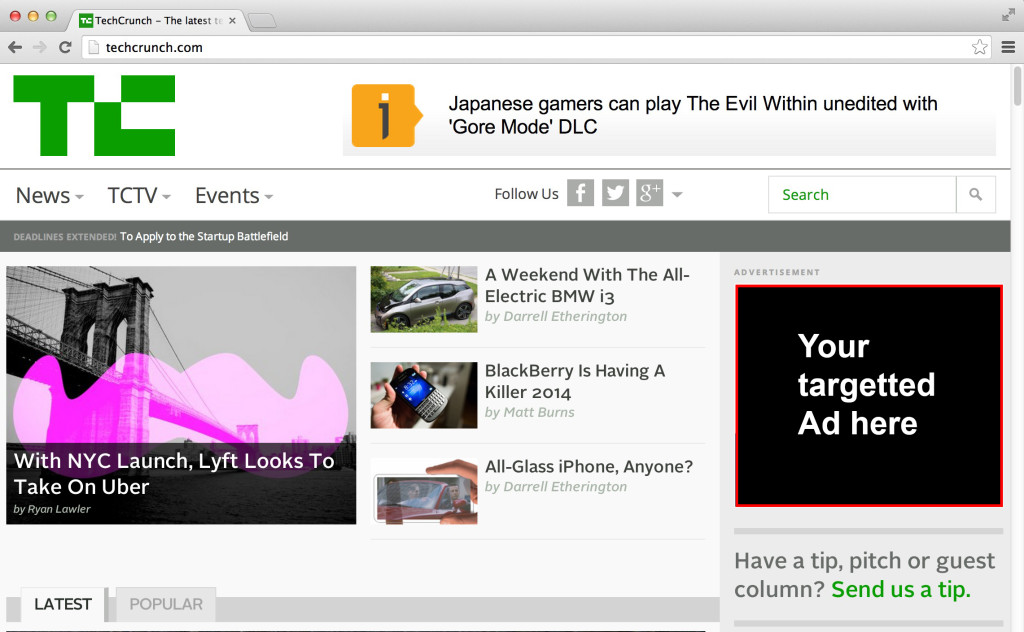Expand the Events menu
Screen dimensions: 1024x632
tap(234, 195)
